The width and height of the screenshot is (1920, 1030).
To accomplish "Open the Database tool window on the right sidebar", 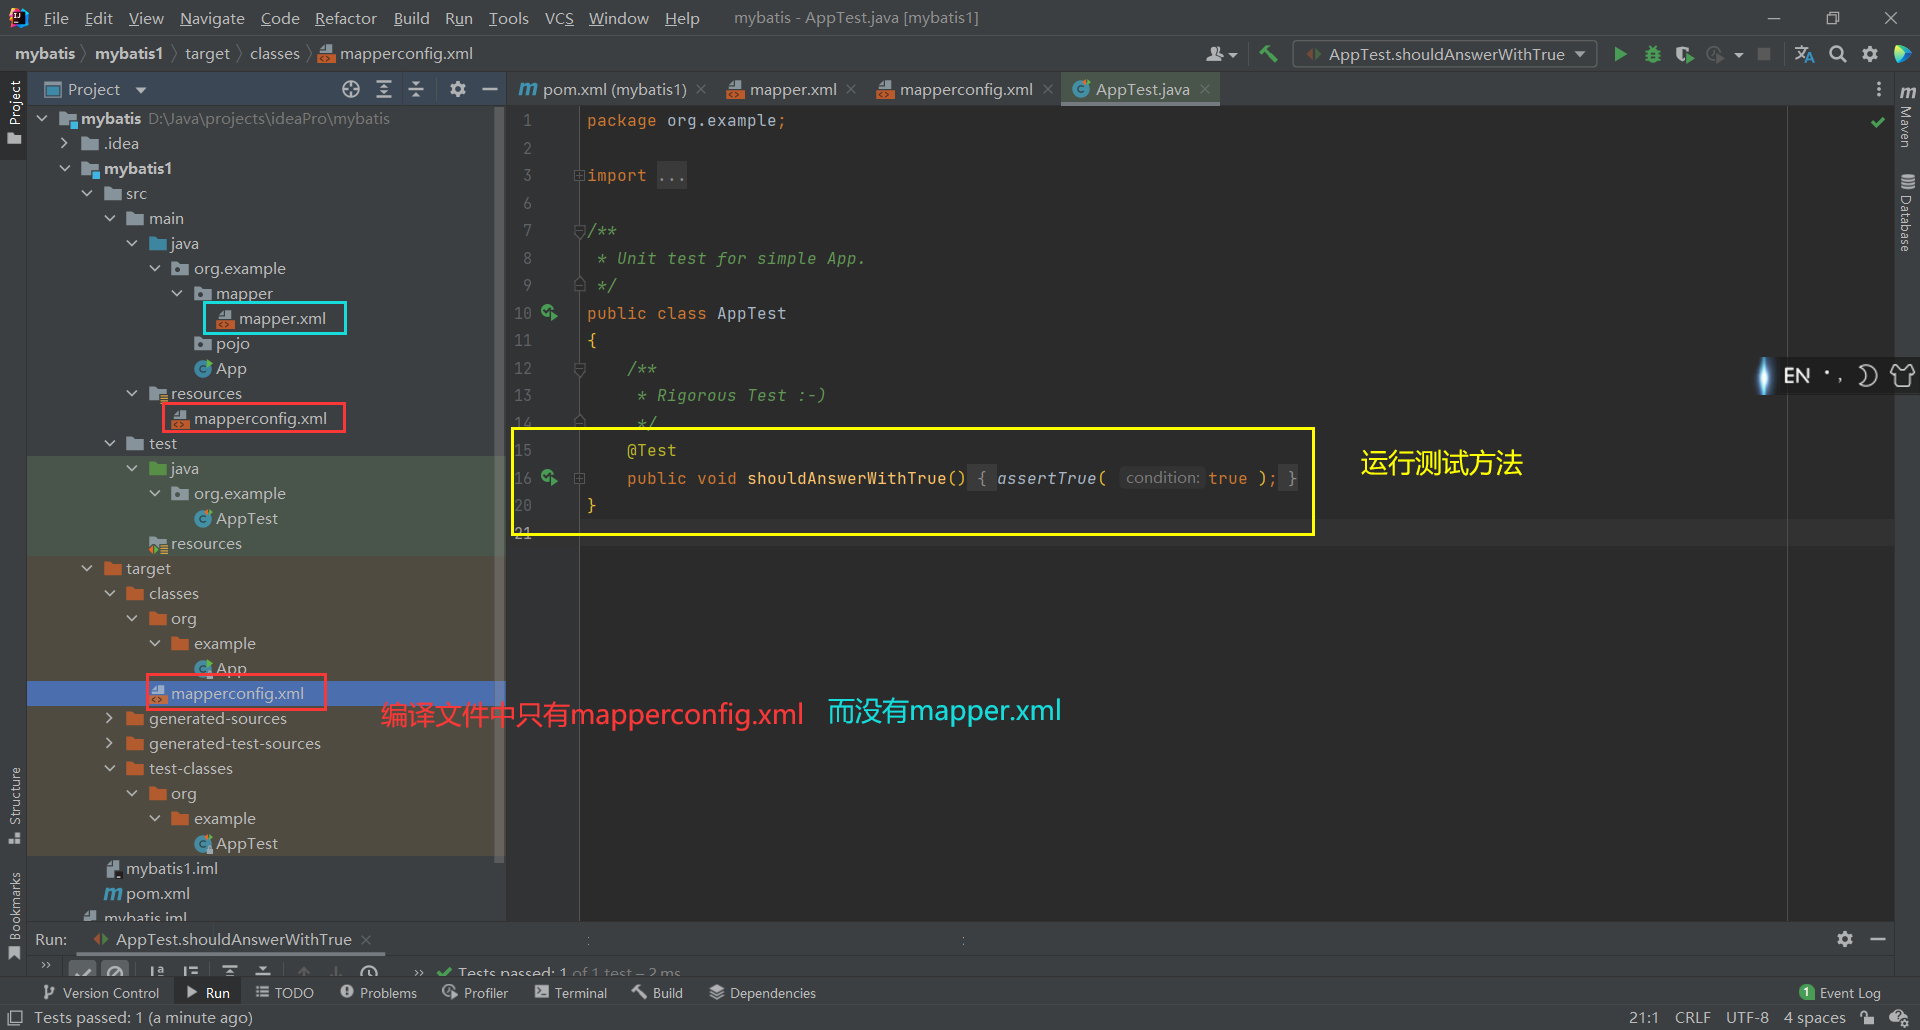I will coord(1907,213).
